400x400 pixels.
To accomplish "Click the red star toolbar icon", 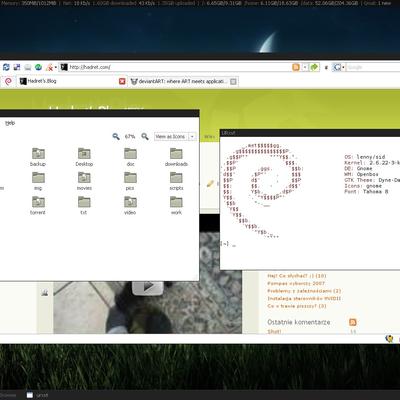I will (49, 67).
